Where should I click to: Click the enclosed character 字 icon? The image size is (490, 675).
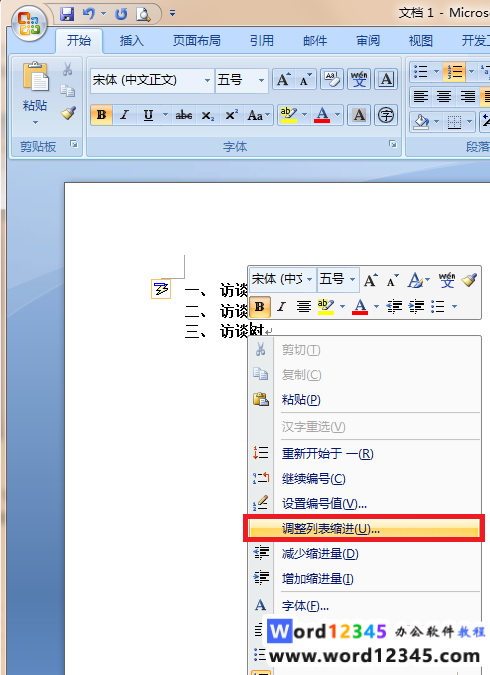[x=385, y=115]
